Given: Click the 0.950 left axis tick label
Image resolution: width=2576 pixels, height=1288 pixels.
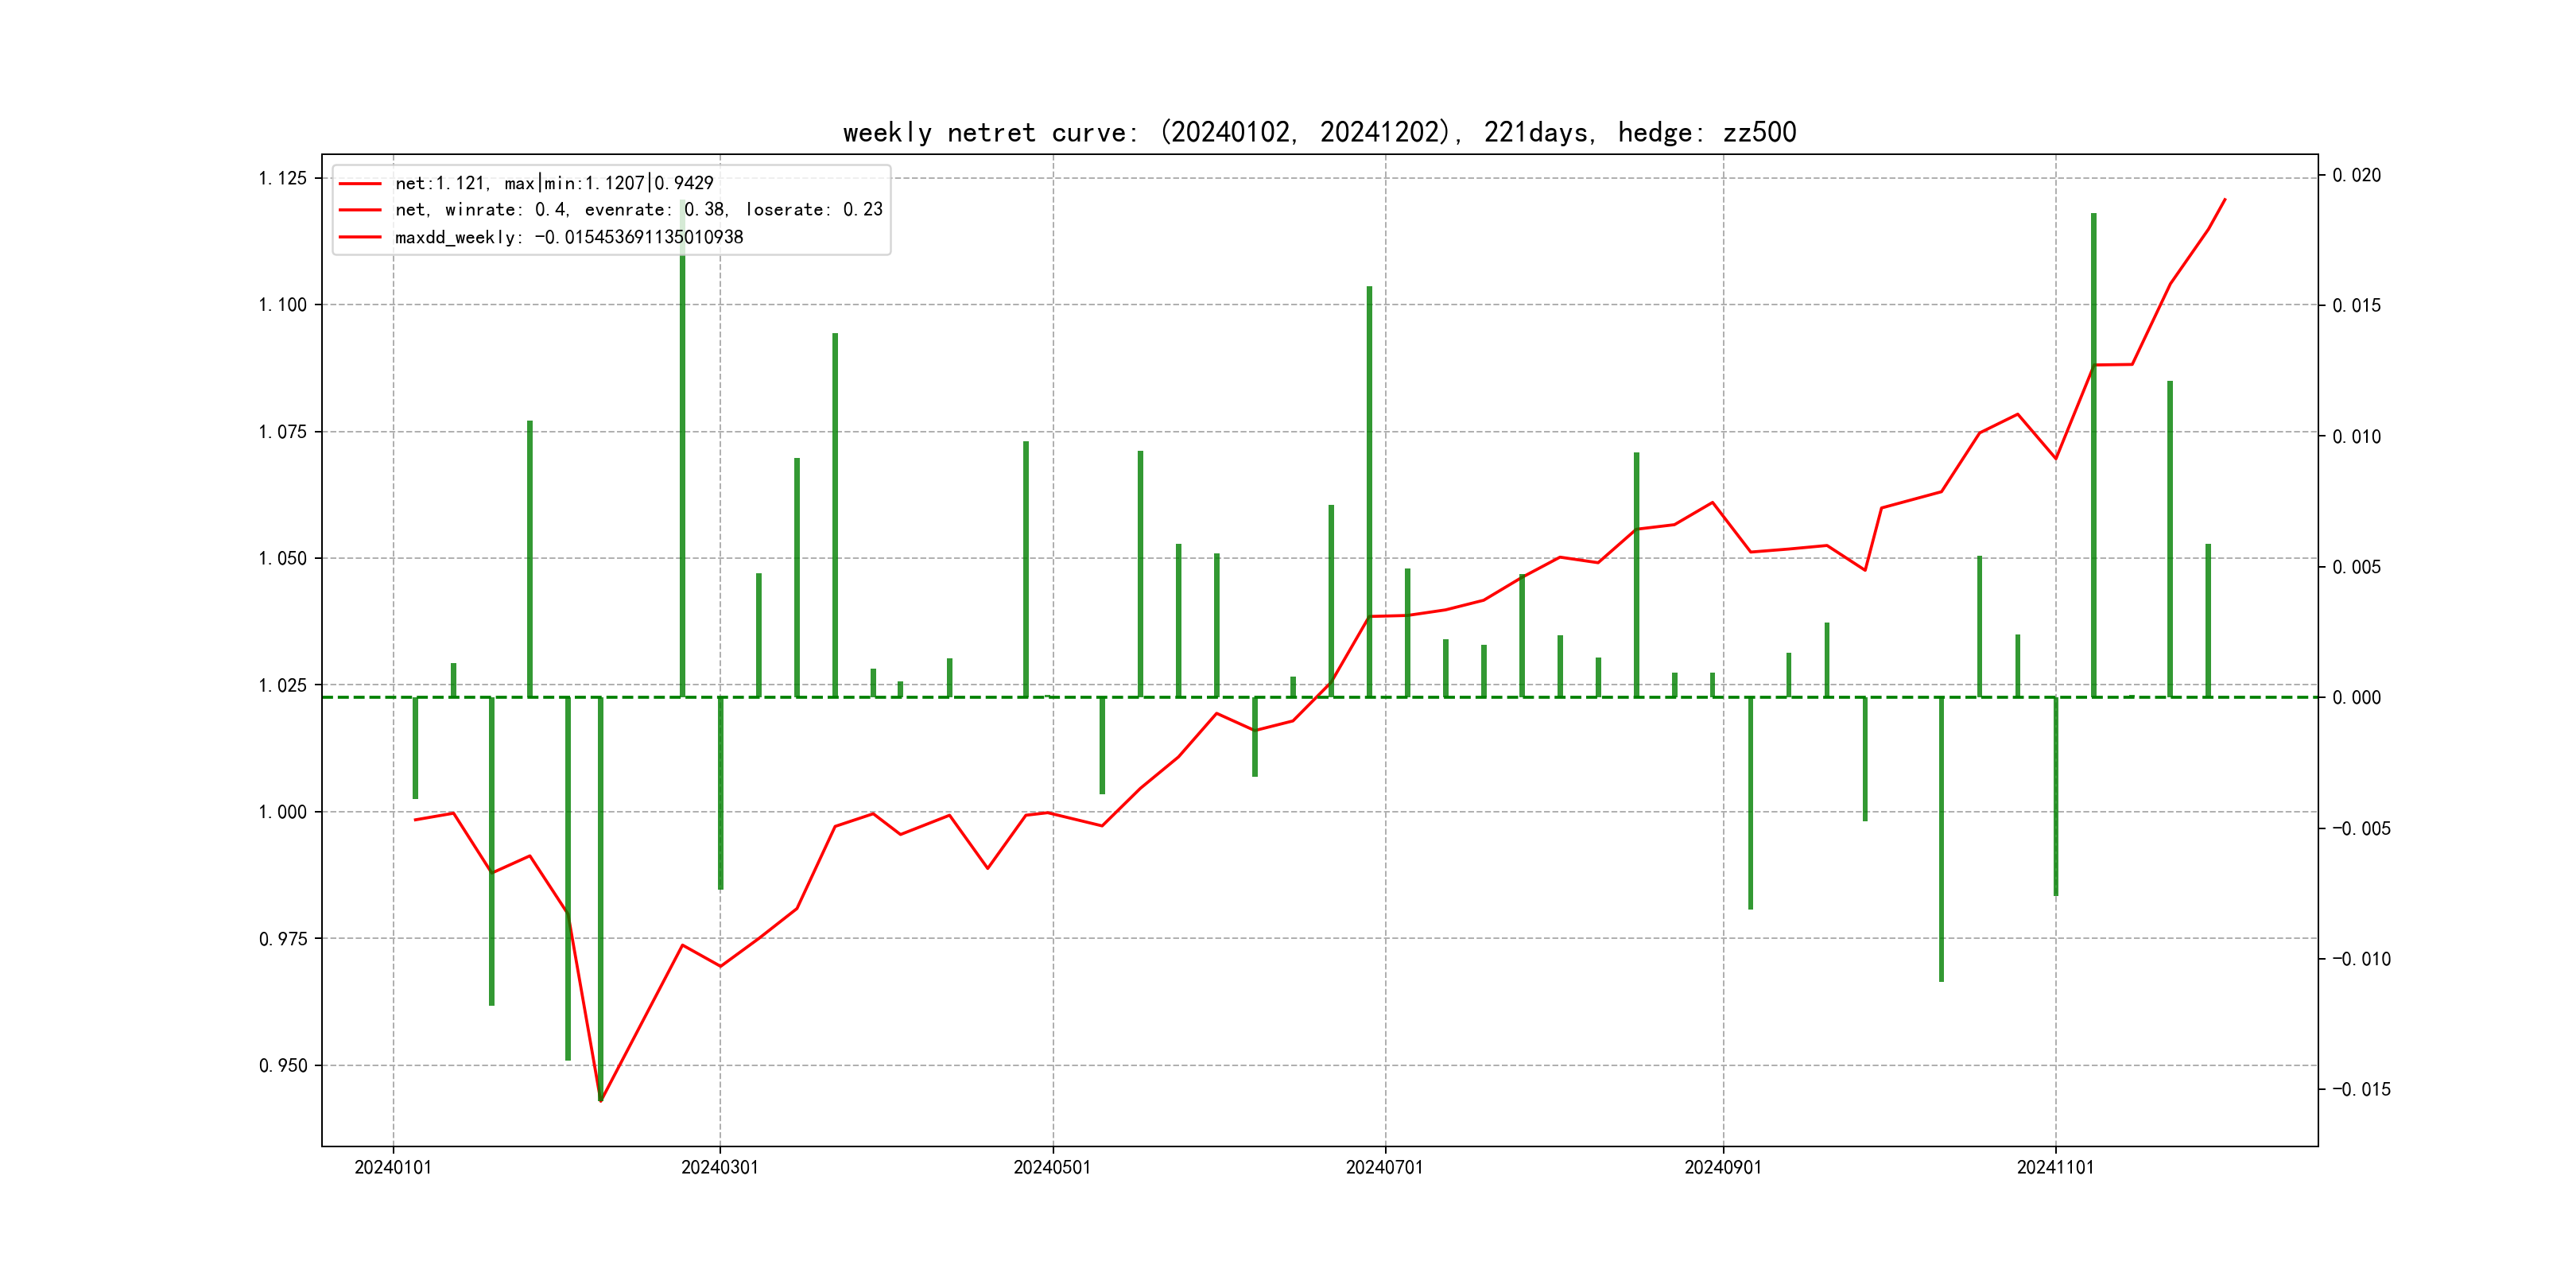Looking at the screenshot, I should (283, 1066).
